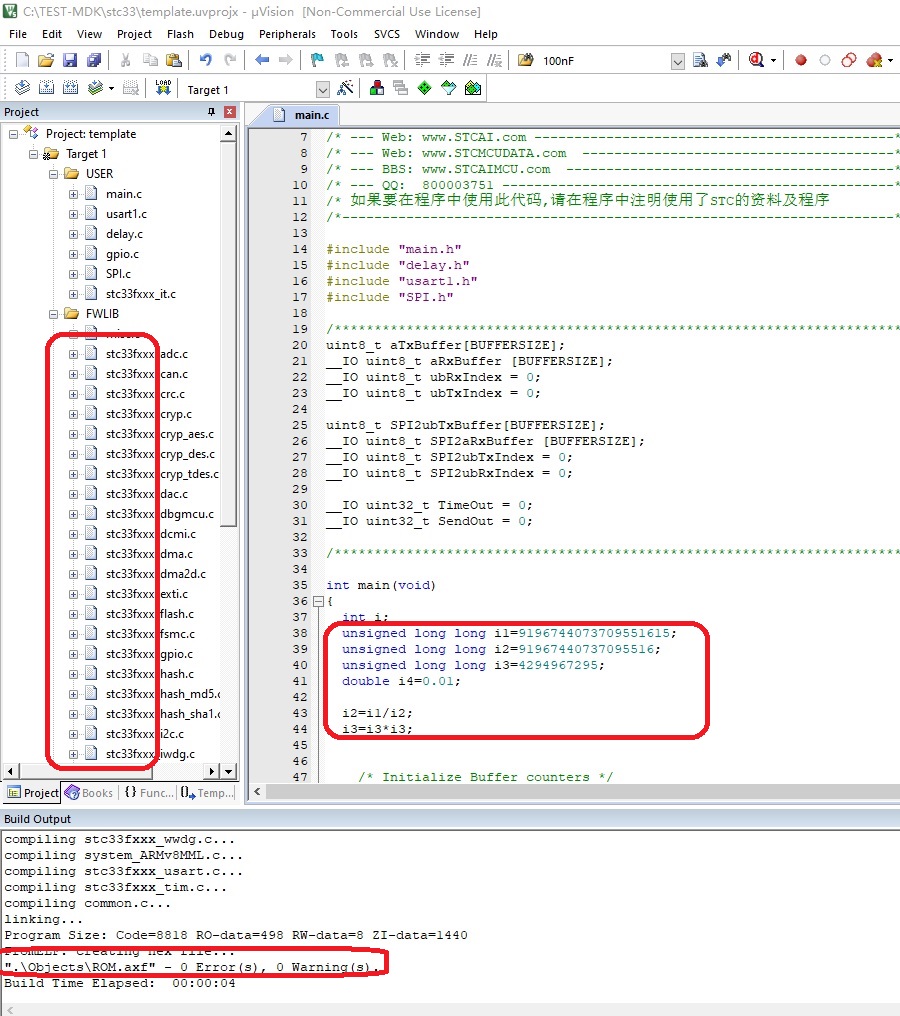Image resolution: width=900 pixels, height=1016 pixels.
Task: Indent the selected lines
Action: pyautogui.click(x=422, y=60)
